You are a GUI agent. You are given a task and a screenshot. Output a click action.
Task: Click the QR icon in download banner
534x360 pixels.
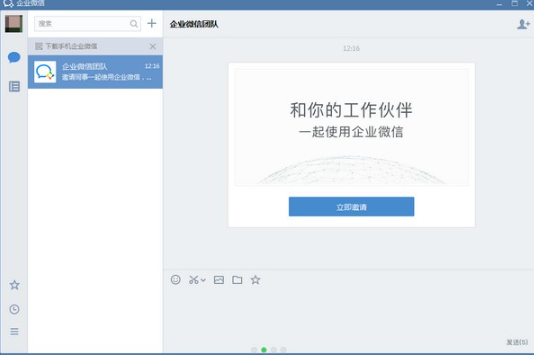[39, 46]
